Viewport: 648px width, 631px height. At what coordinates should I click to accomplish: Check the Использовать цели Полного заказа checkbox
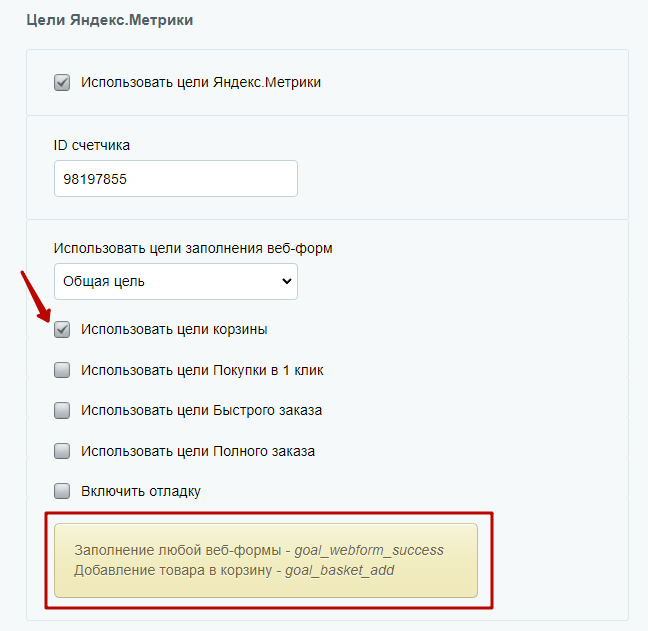[62, 451]
